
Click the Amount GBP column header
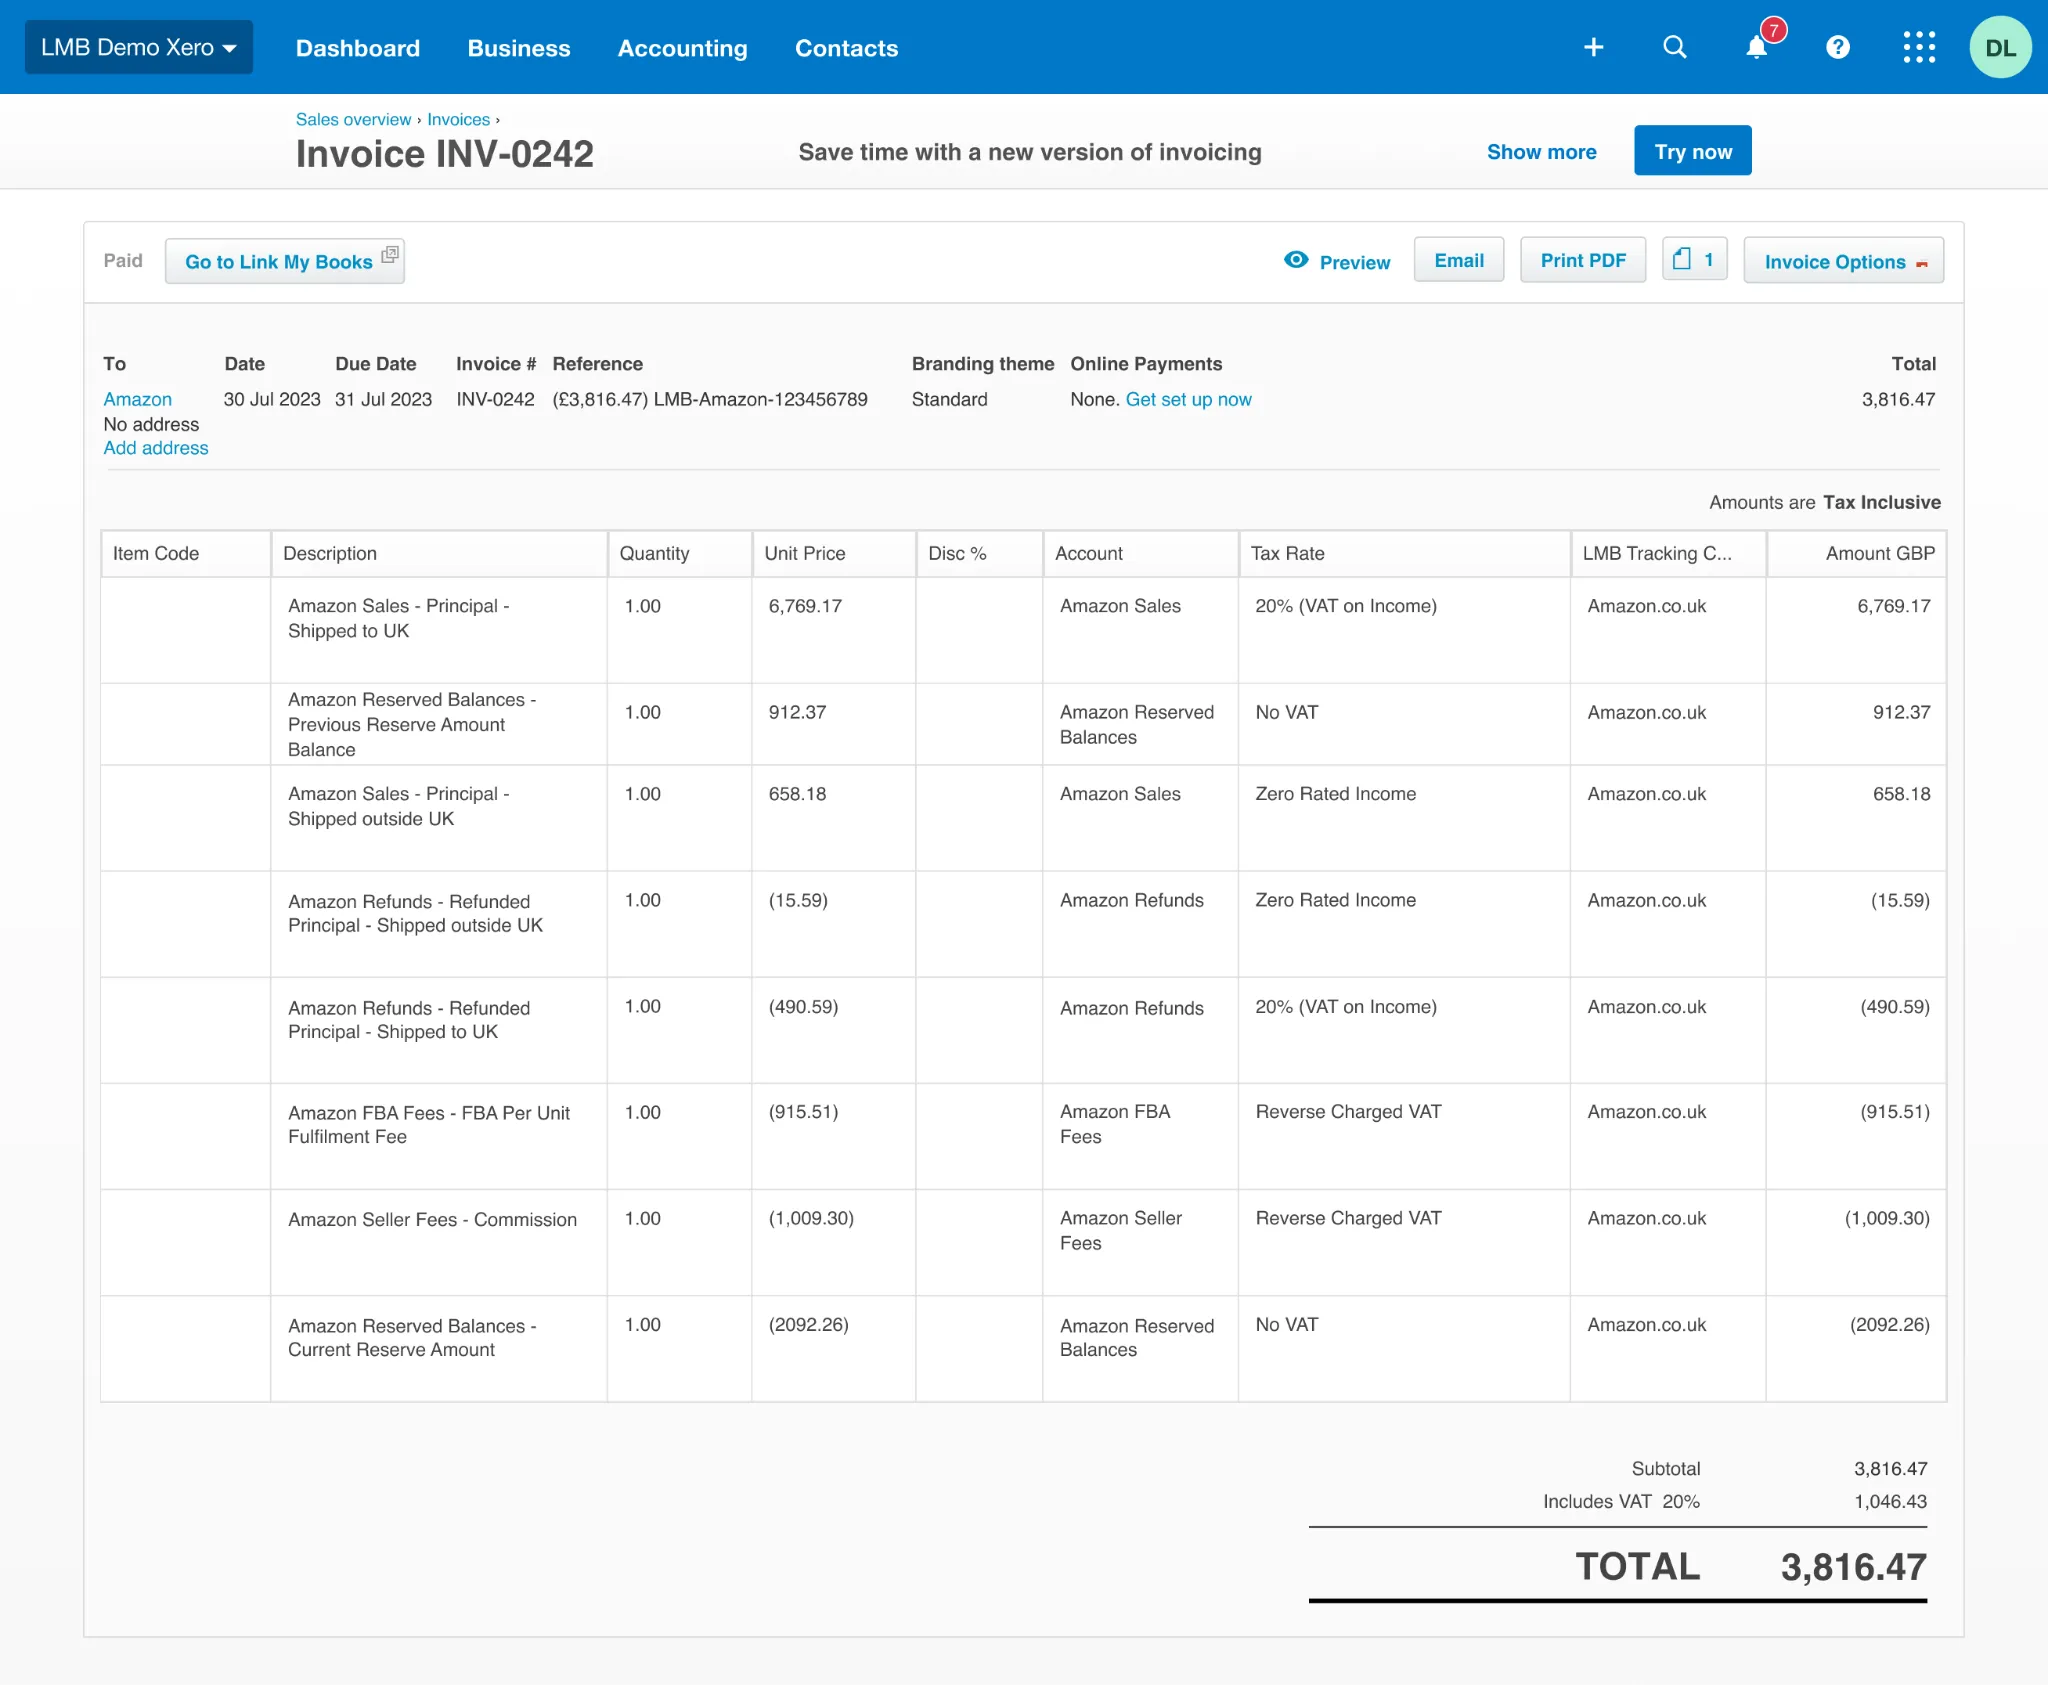coord(1856,553)
